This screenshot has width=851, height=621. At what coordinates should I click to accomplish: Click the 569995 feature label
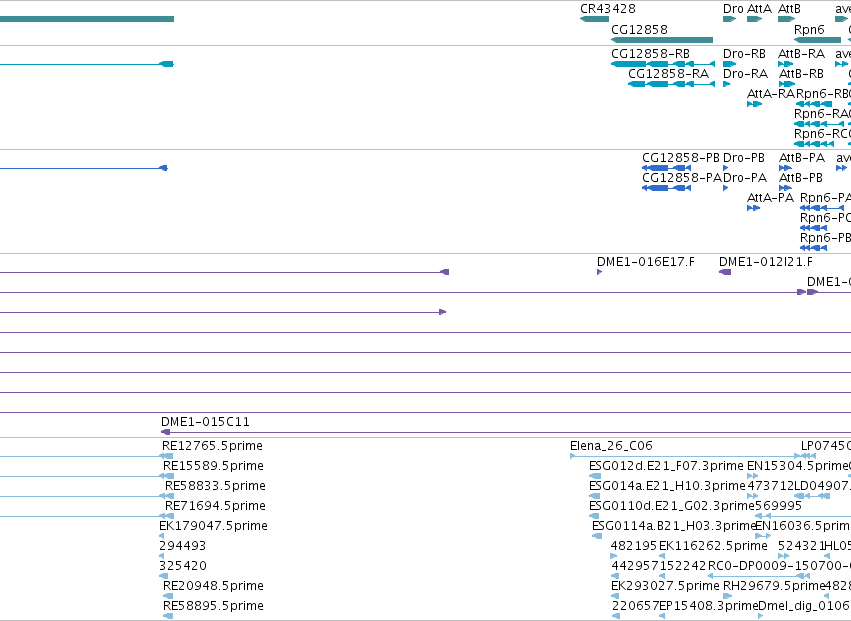(779, 506)
